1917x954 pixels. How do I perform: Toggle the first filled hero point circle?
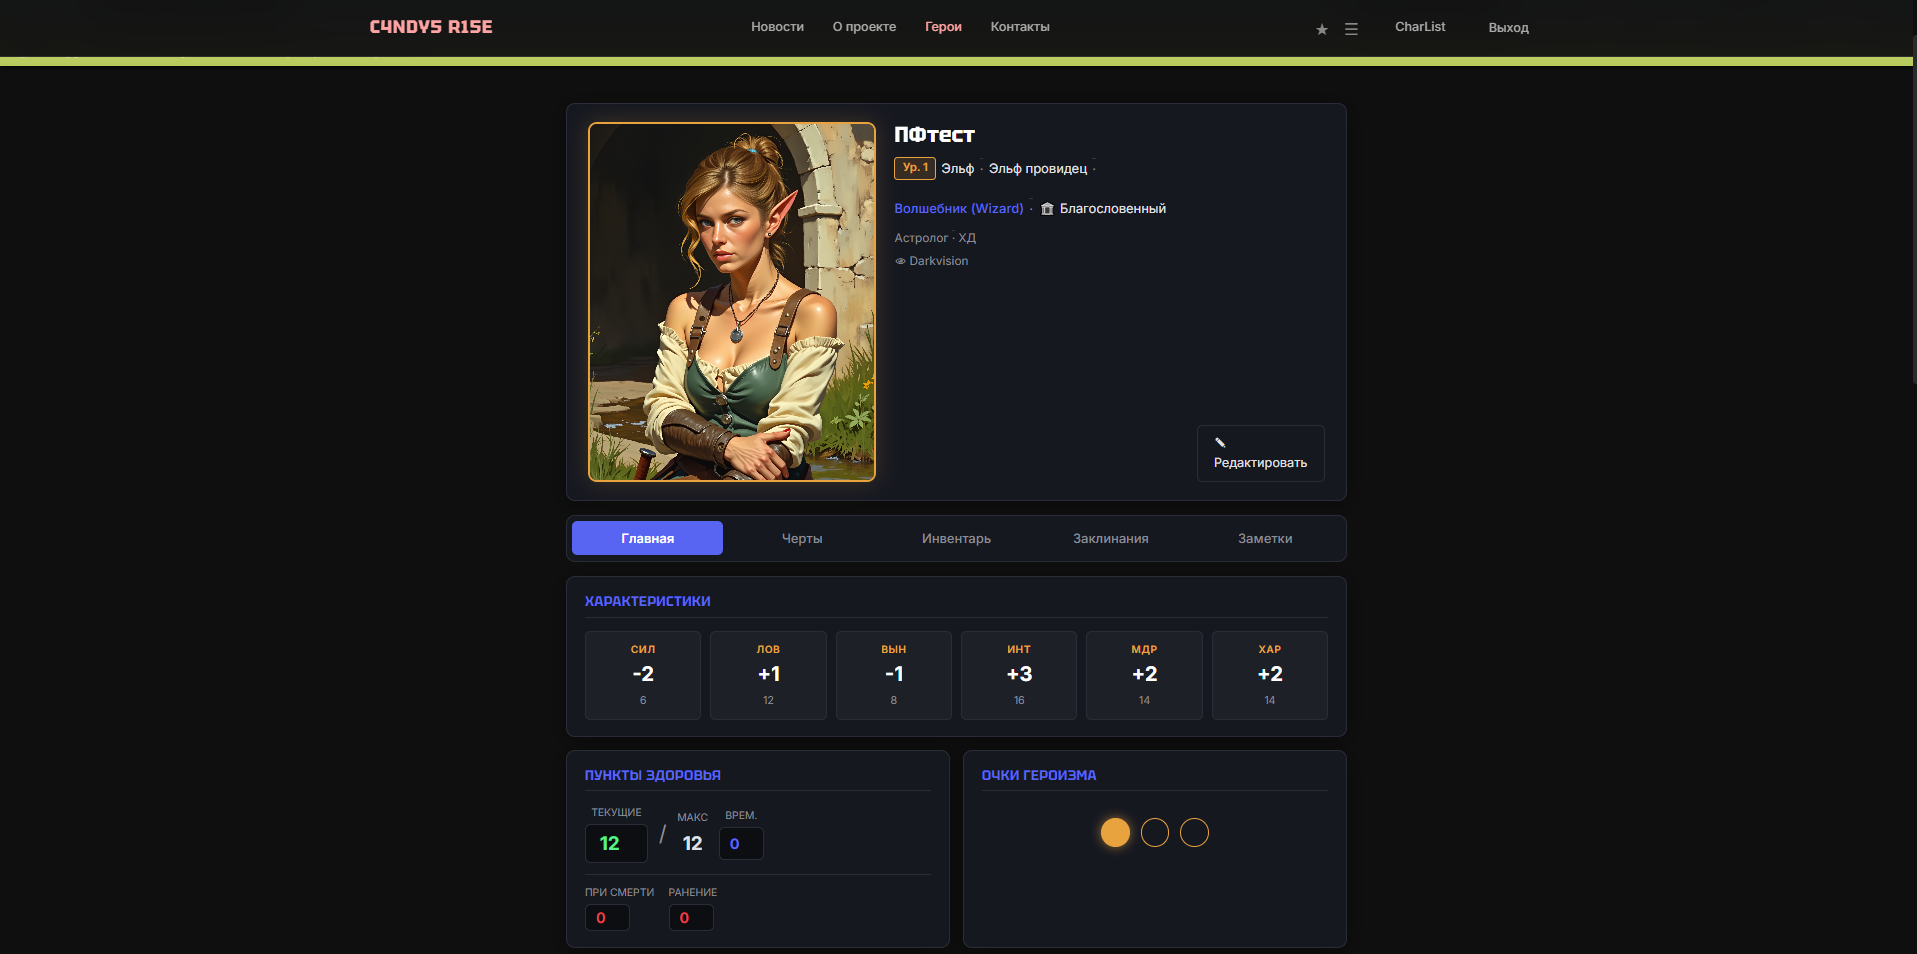[1115, 832]
